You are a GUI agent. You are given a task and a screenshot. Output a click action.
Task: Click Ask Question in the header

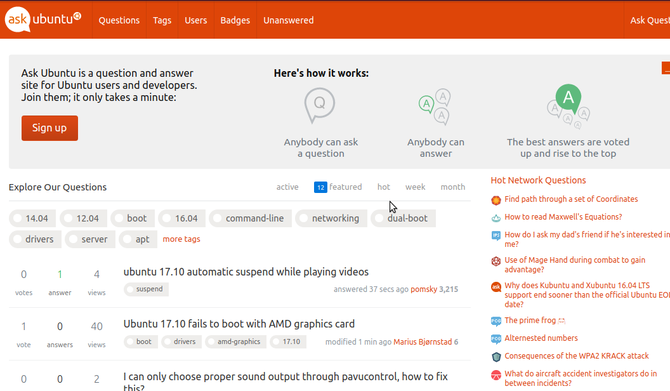(649, 20)
